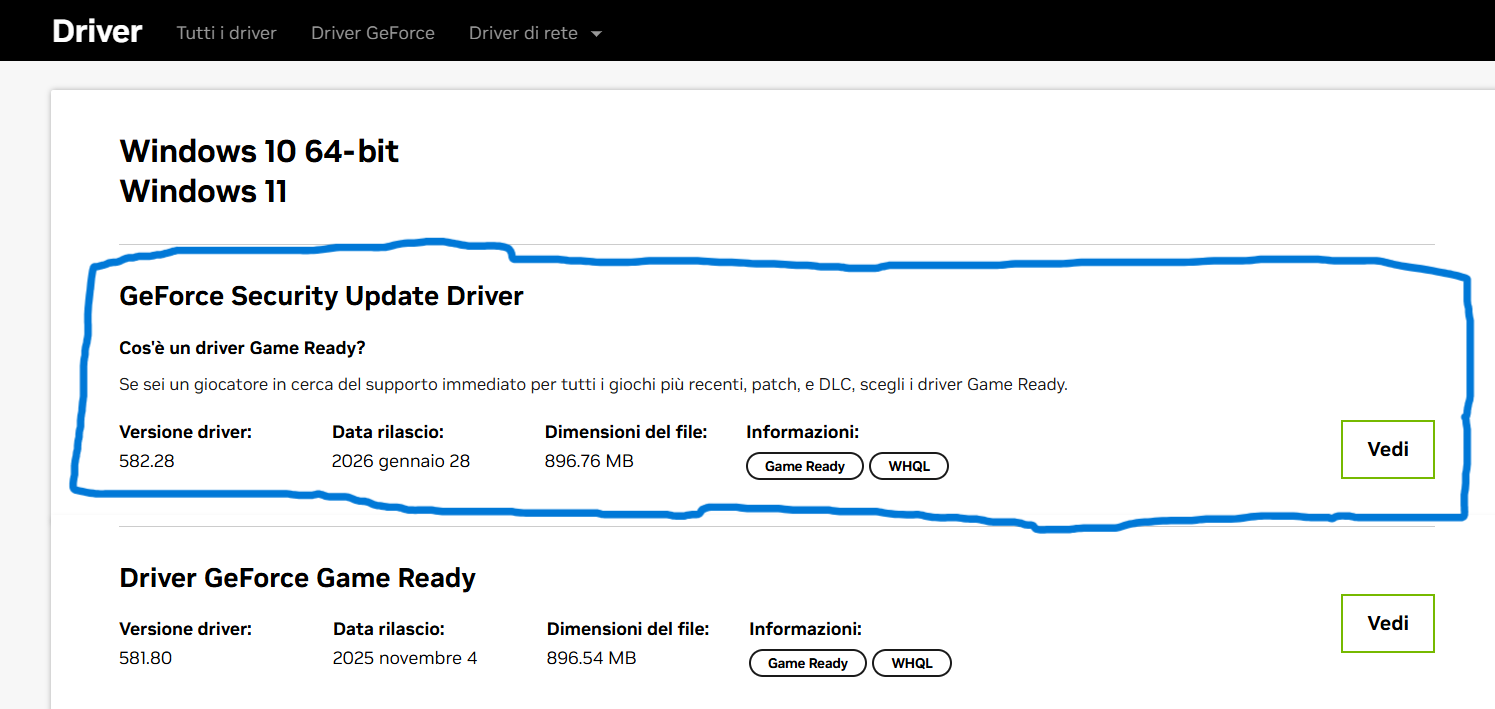
Task: Click file size 896.76 MB
Action: pos(589,461)
